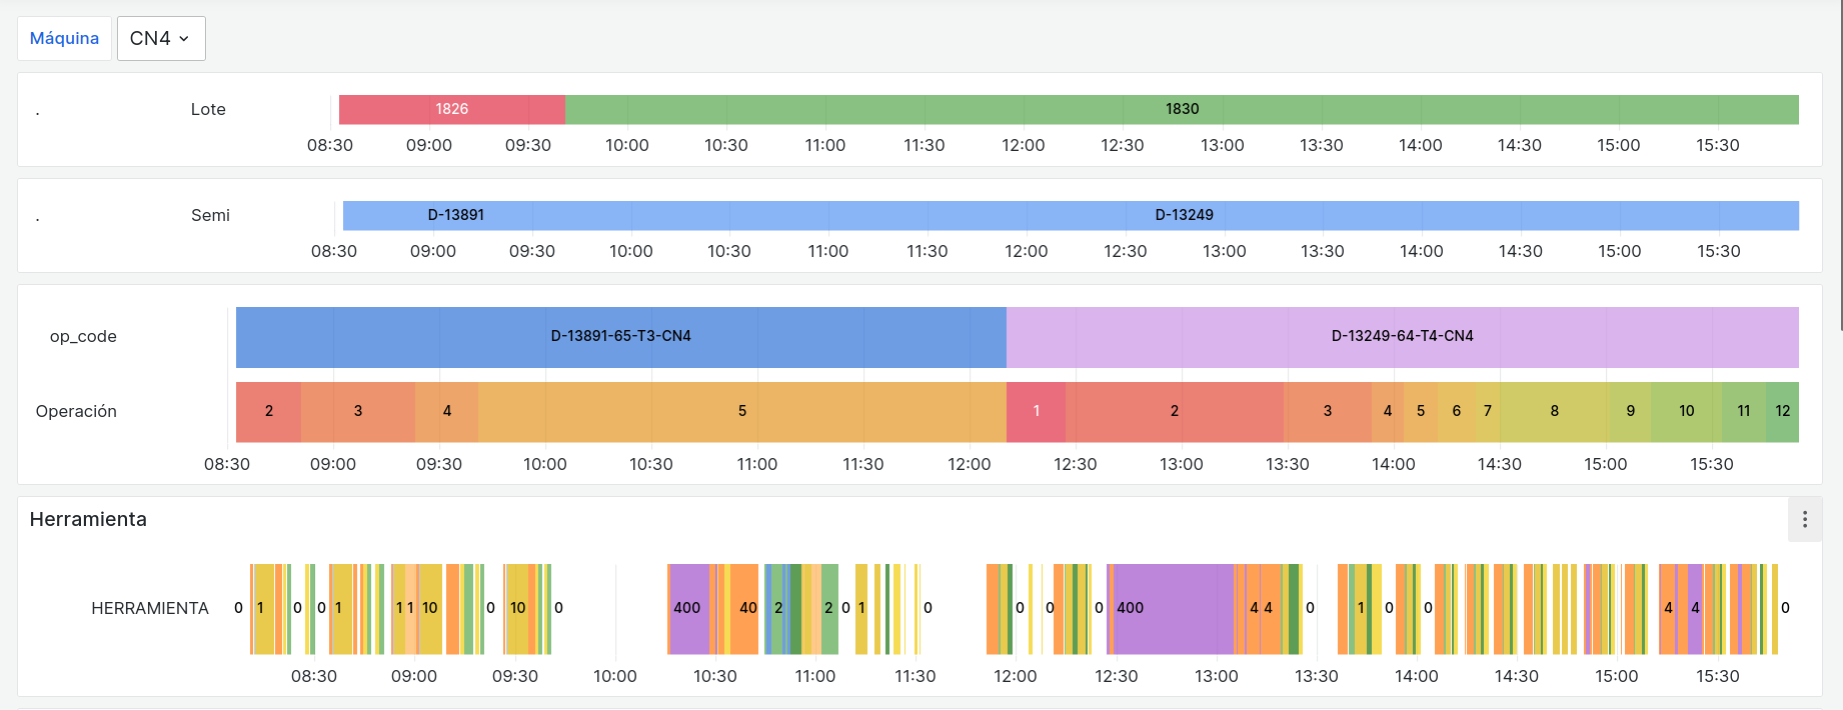The image size is (1843, 710).
Task: Click Operación segment 9
Action: point(1630,411)
